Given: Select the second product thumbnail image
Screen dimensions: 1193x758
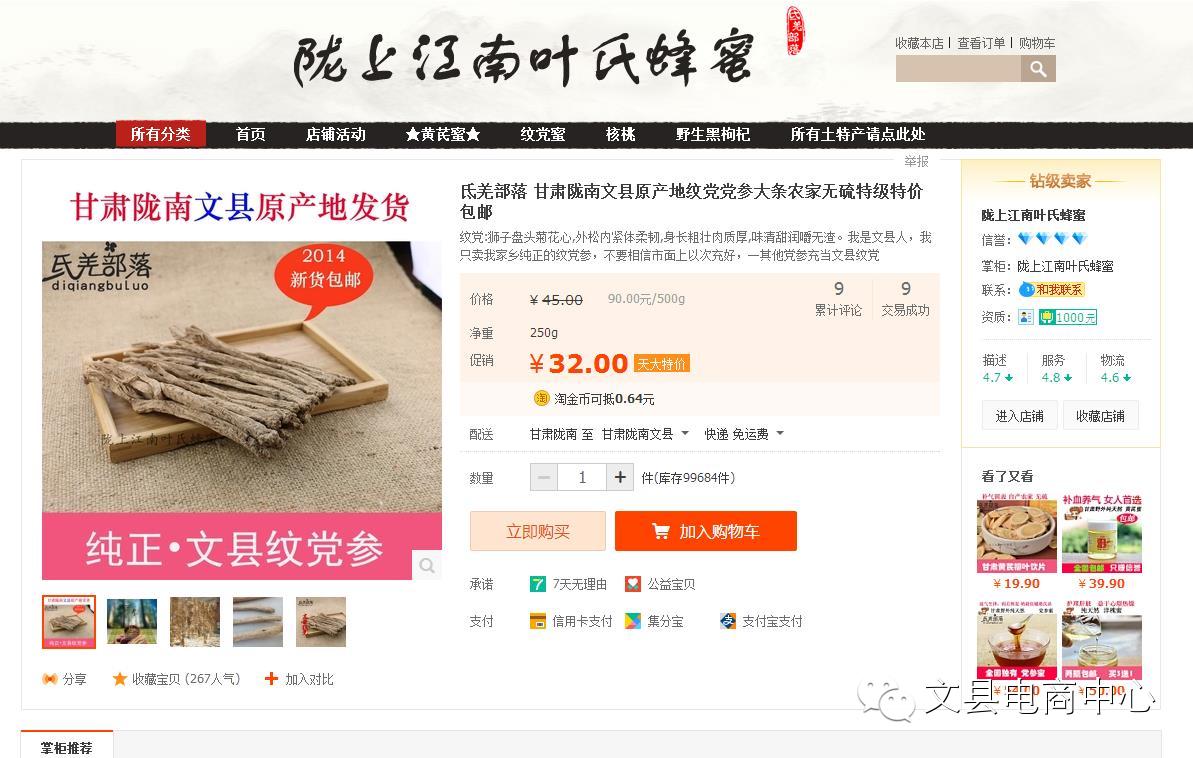Looking at the screenshot, I should point(132,622).
